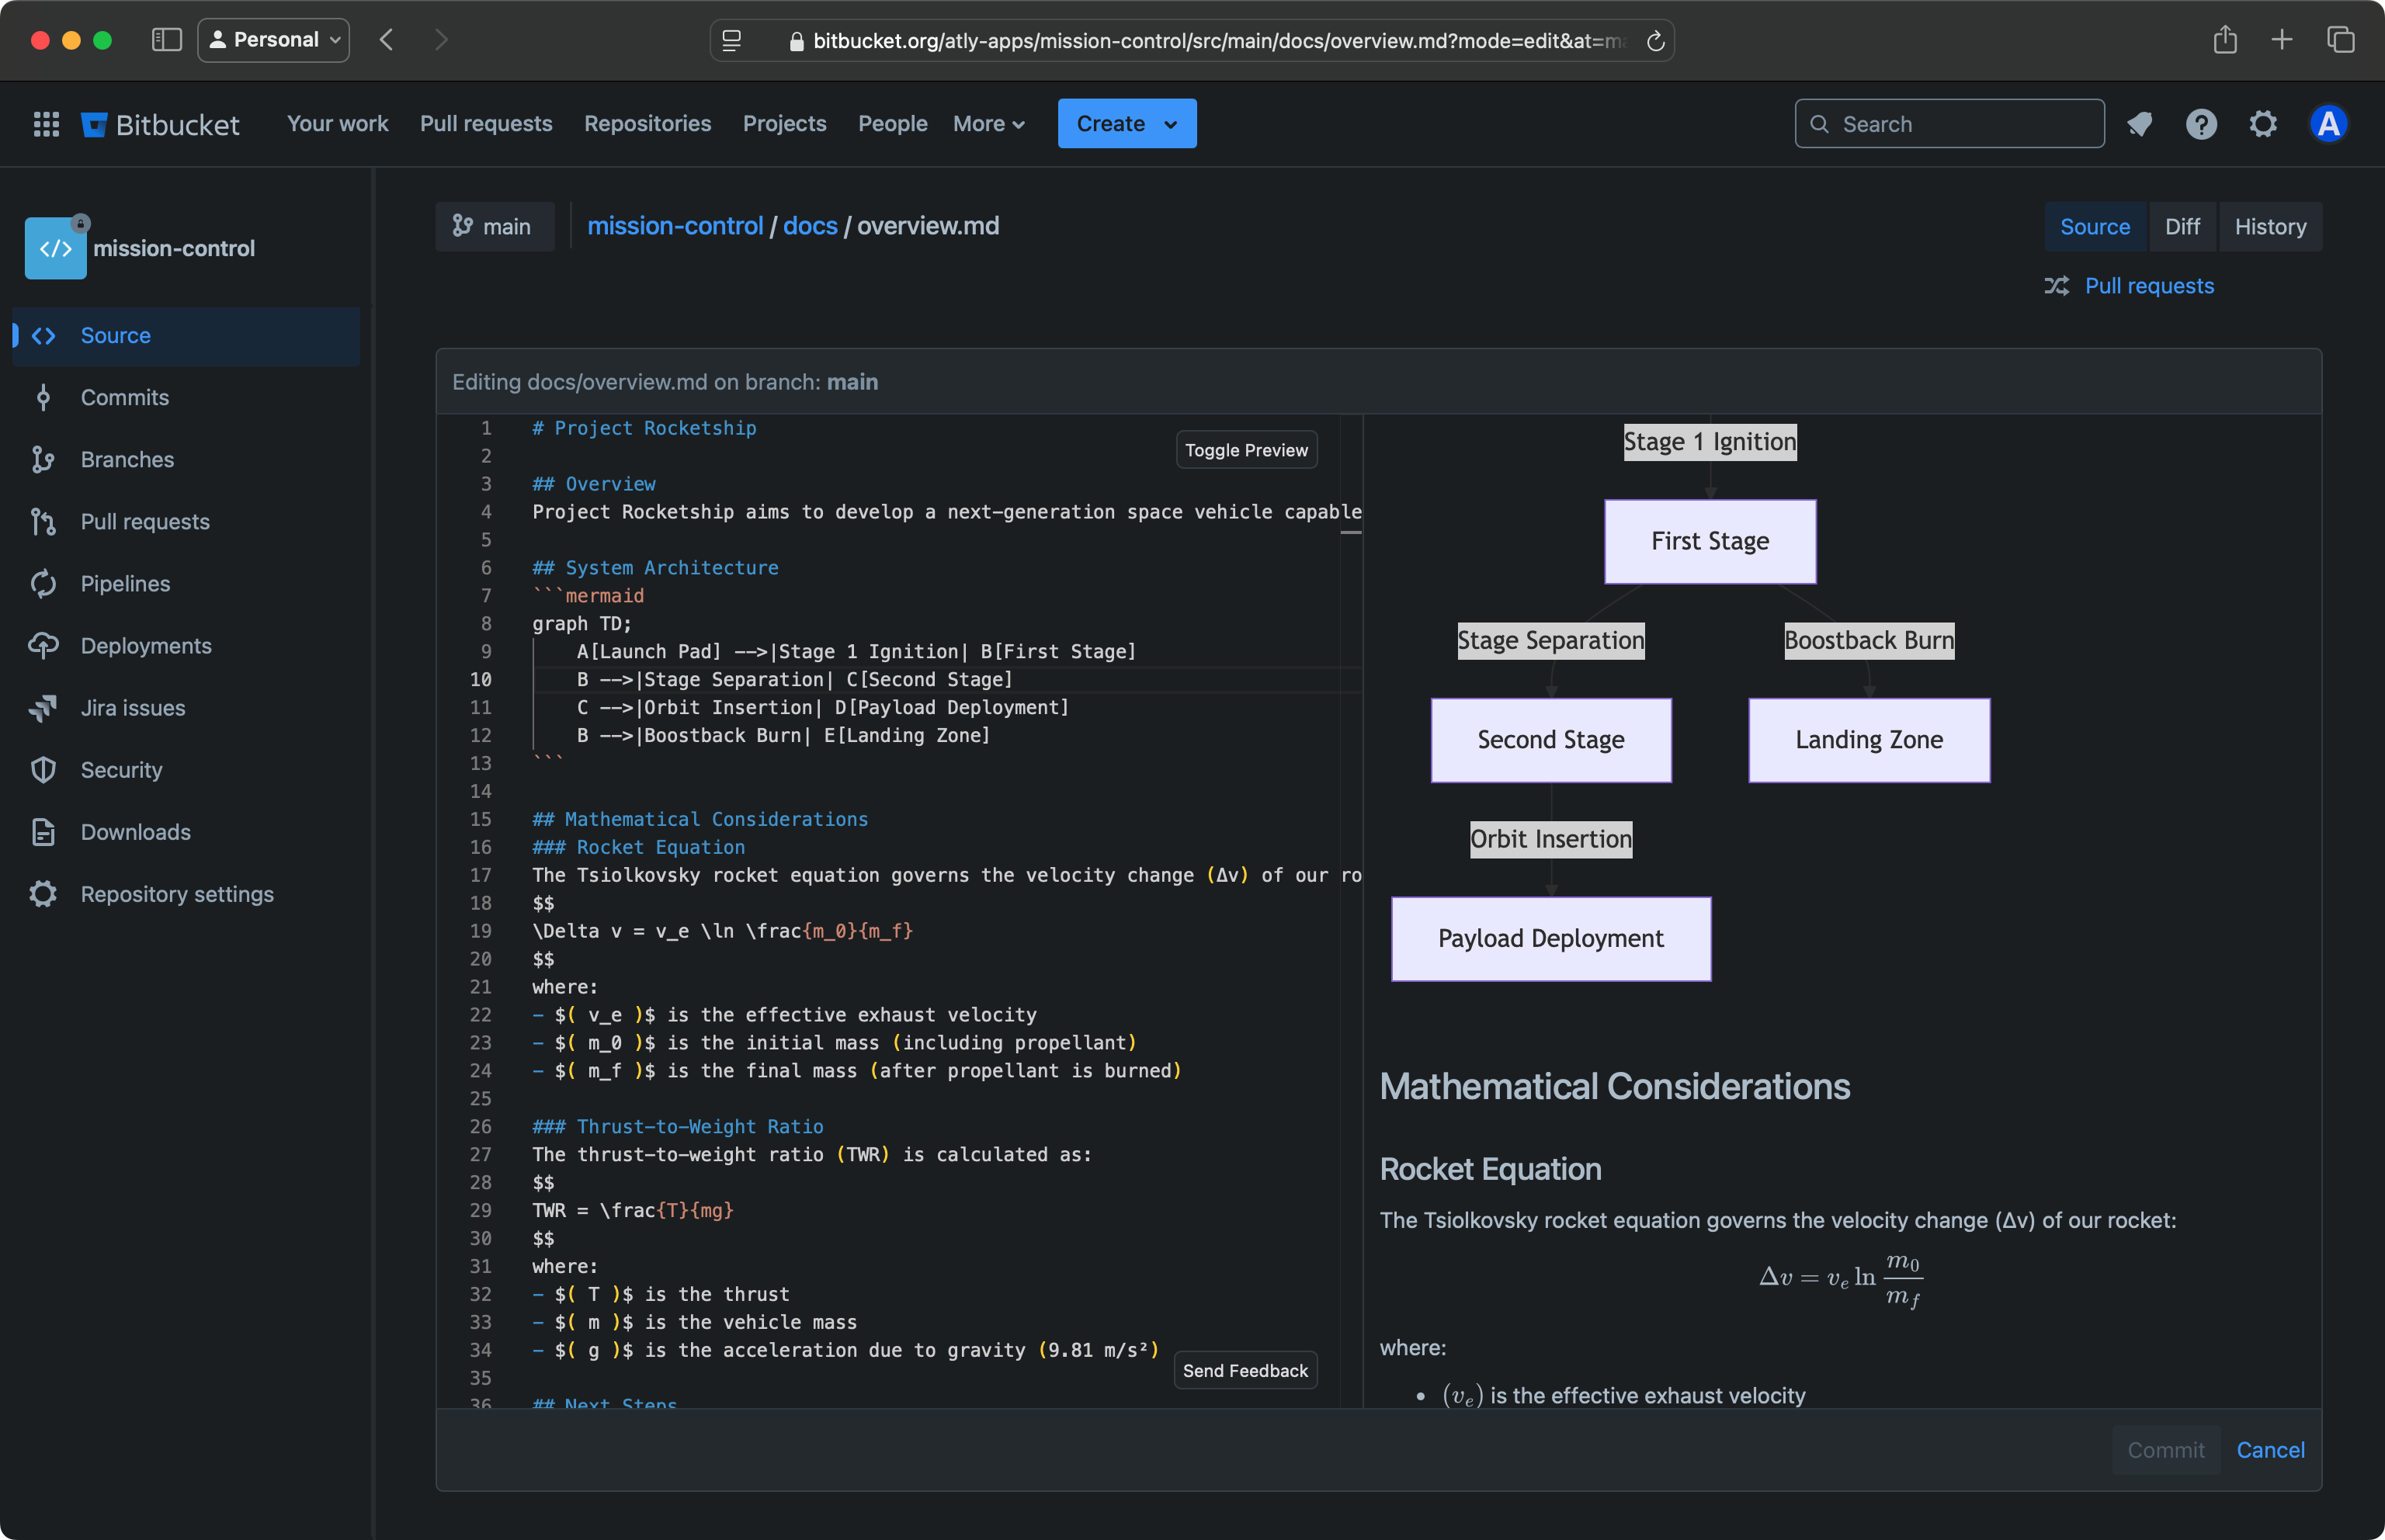Click the Send Feedback button

click(x=1245, y=1371)
